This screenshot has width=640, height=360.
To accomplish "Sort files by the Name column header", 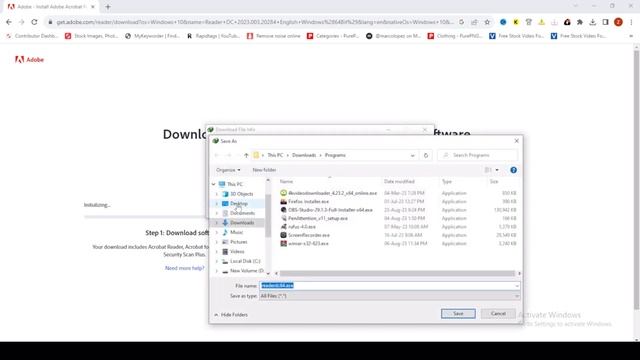I will [x=287, y=181].
